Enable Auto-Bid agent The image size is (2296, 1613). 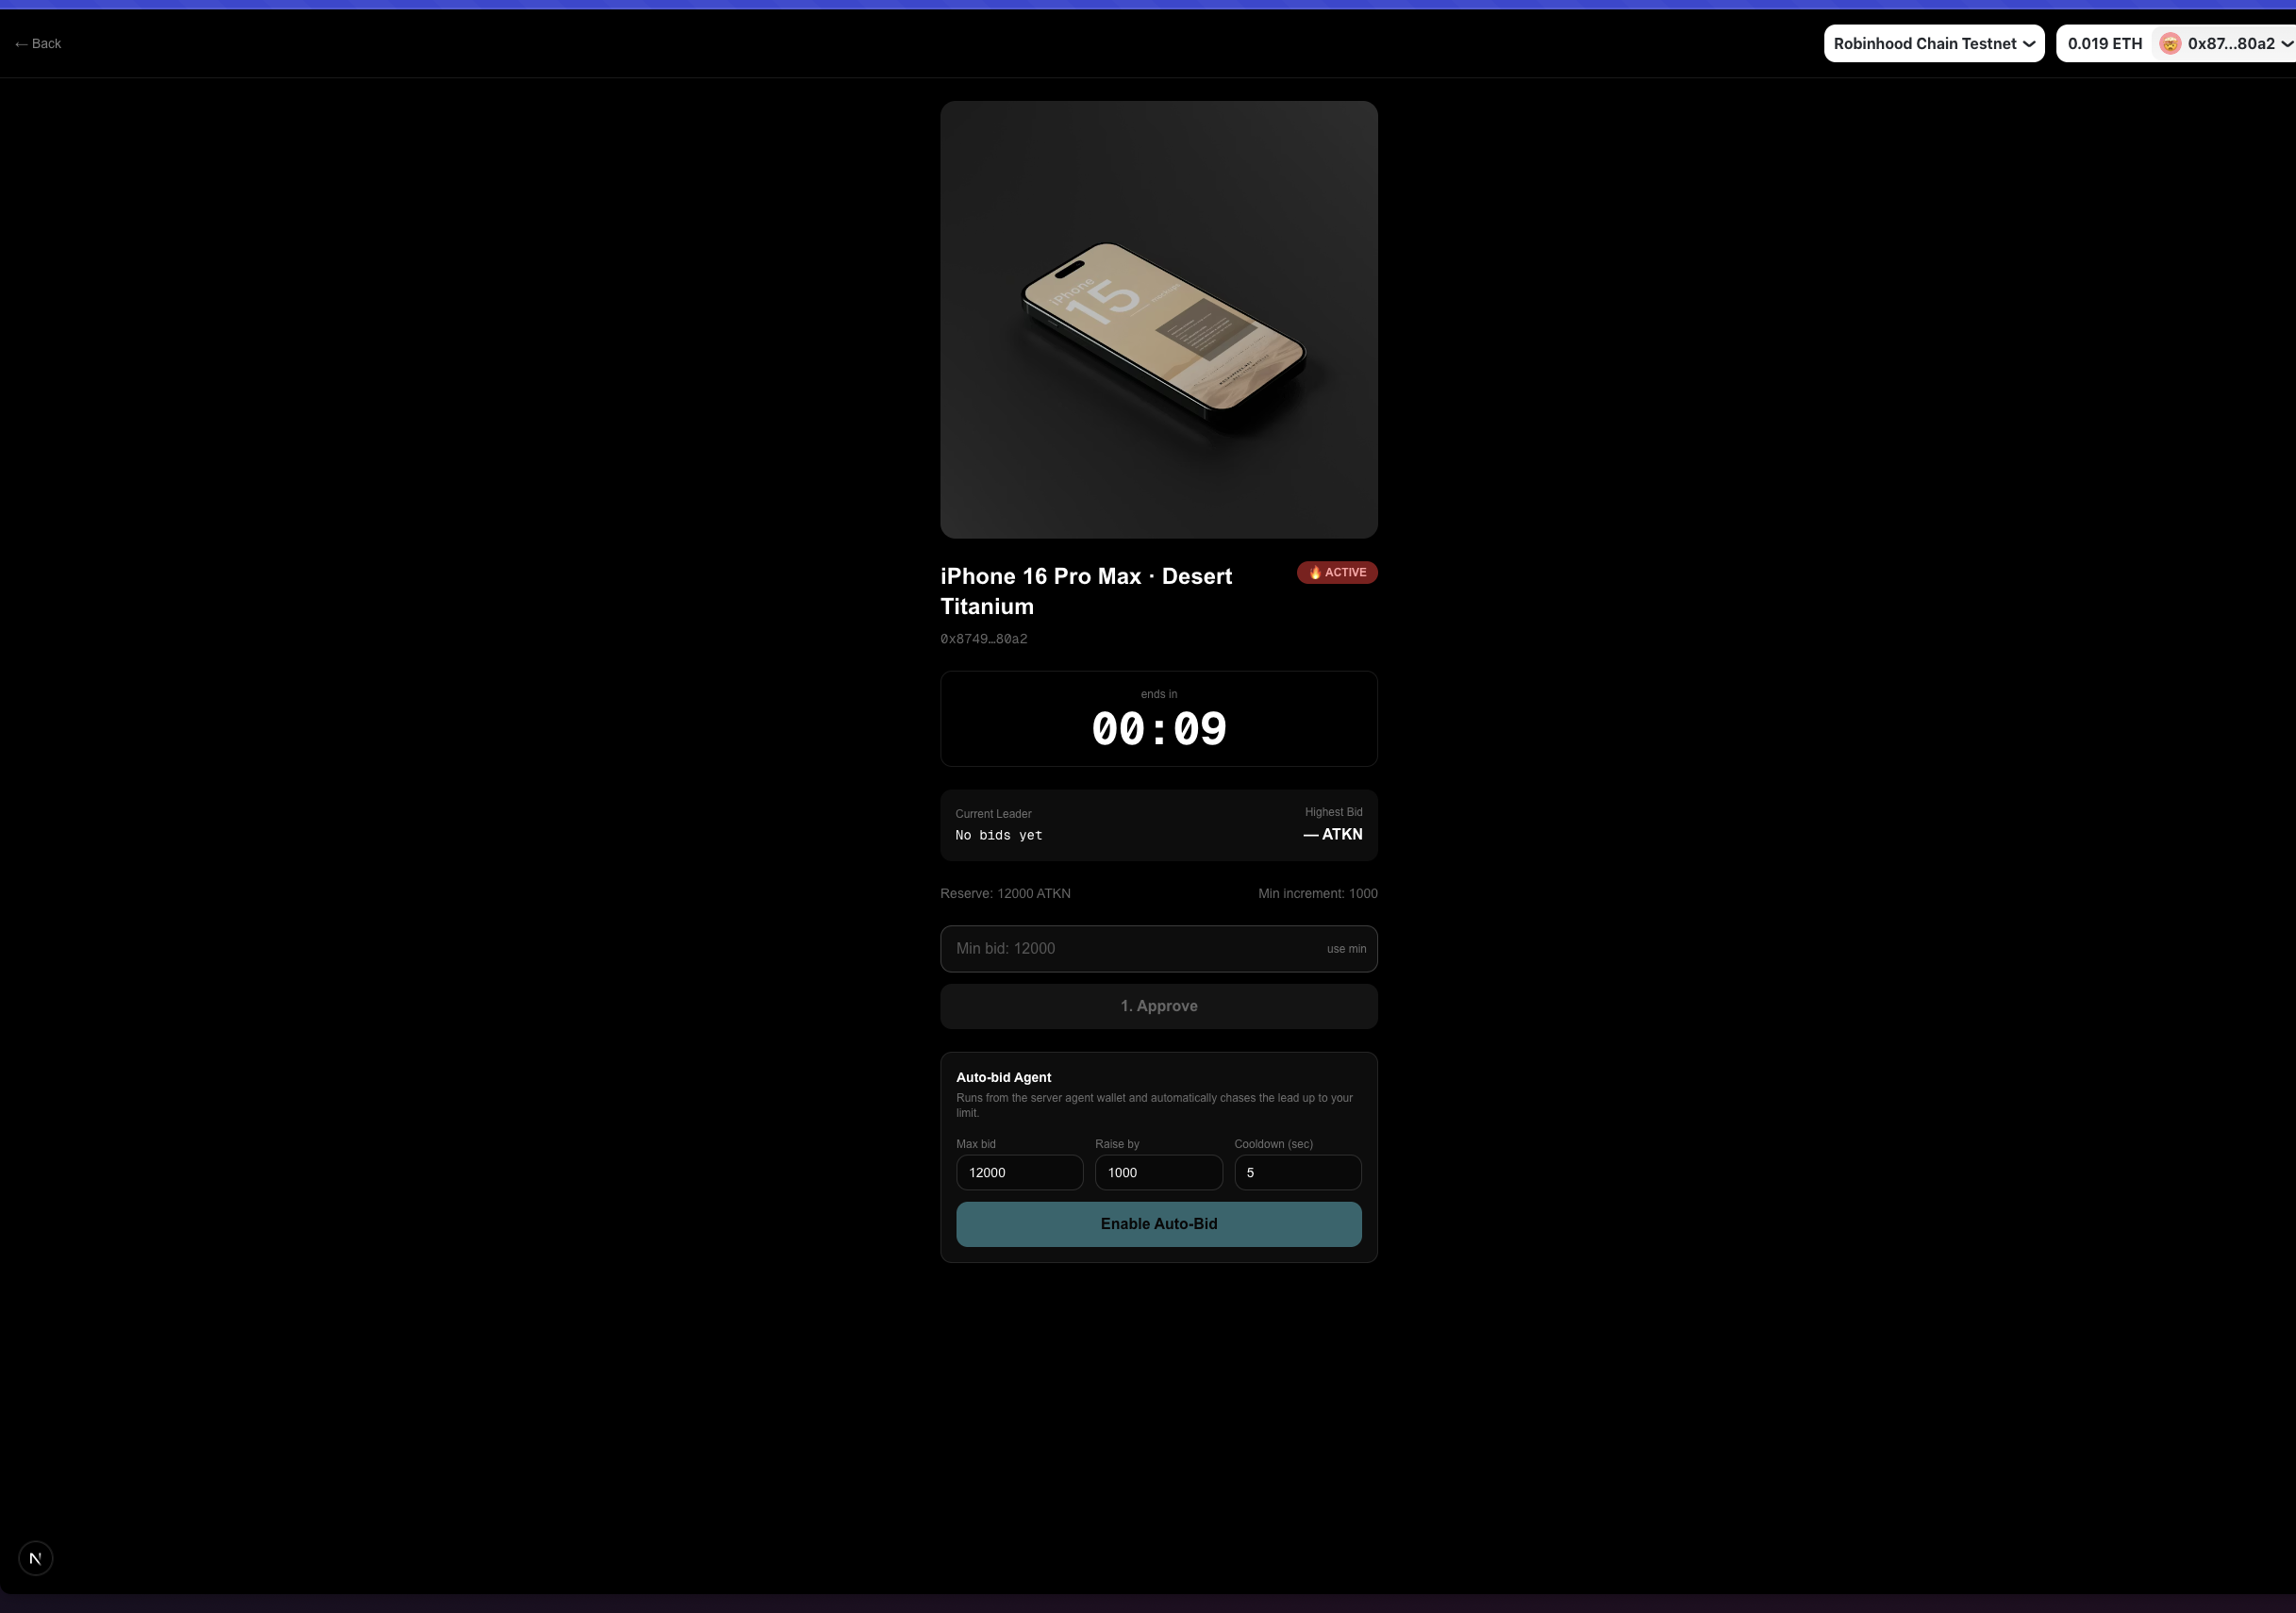click(x=1158, y=1224)
